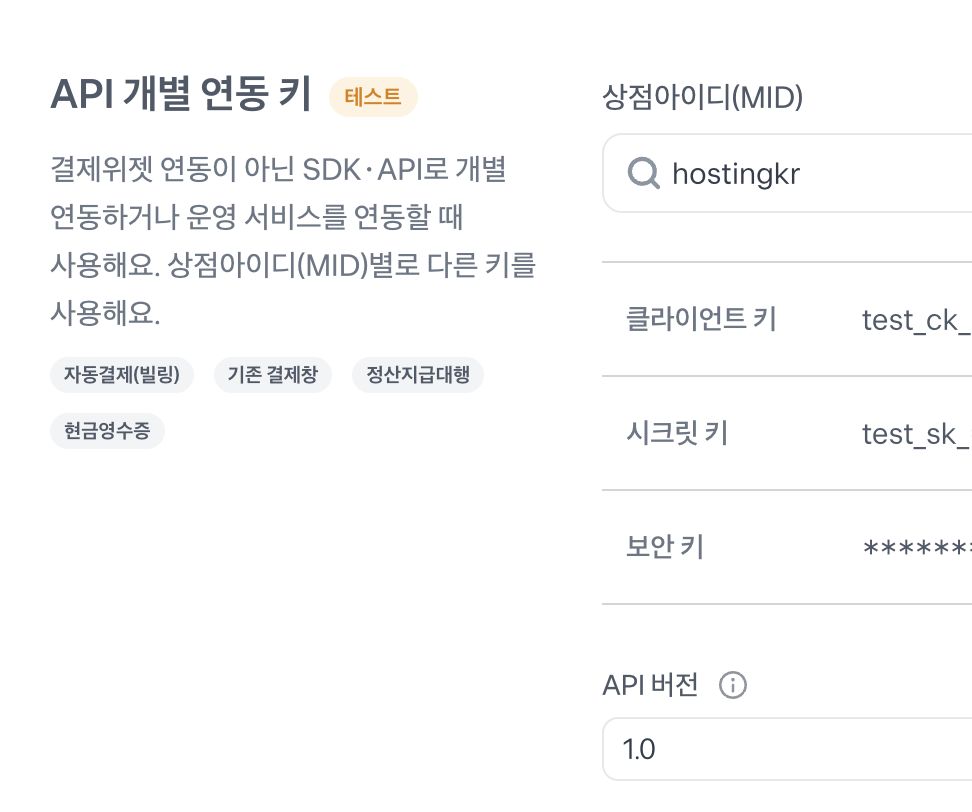Click the 현금영수증 tag
Screen dimensions: 972x812
(107, 431)
